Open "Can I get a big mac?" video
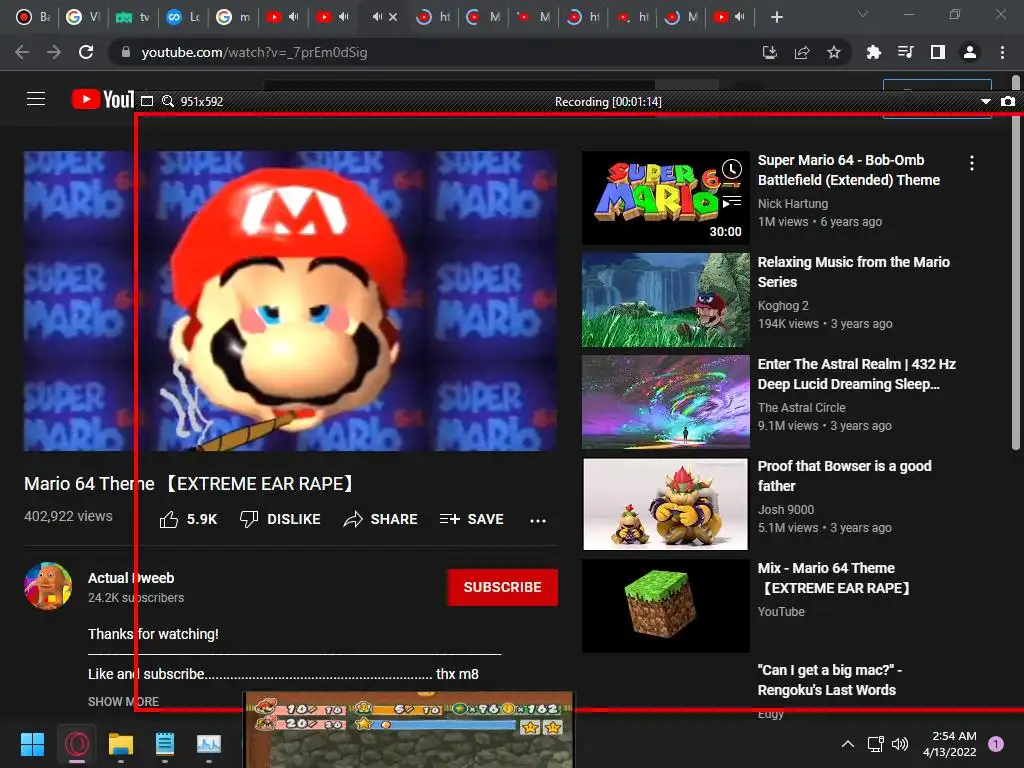 click(x=829, y=680)
